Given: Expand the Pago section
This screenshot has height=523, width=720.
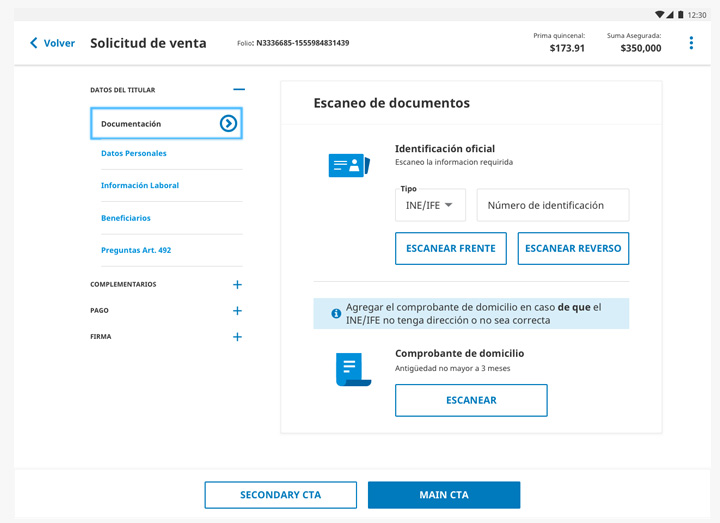Looking at the screenshot, I should pyautogui.click(x=237, y=311).
